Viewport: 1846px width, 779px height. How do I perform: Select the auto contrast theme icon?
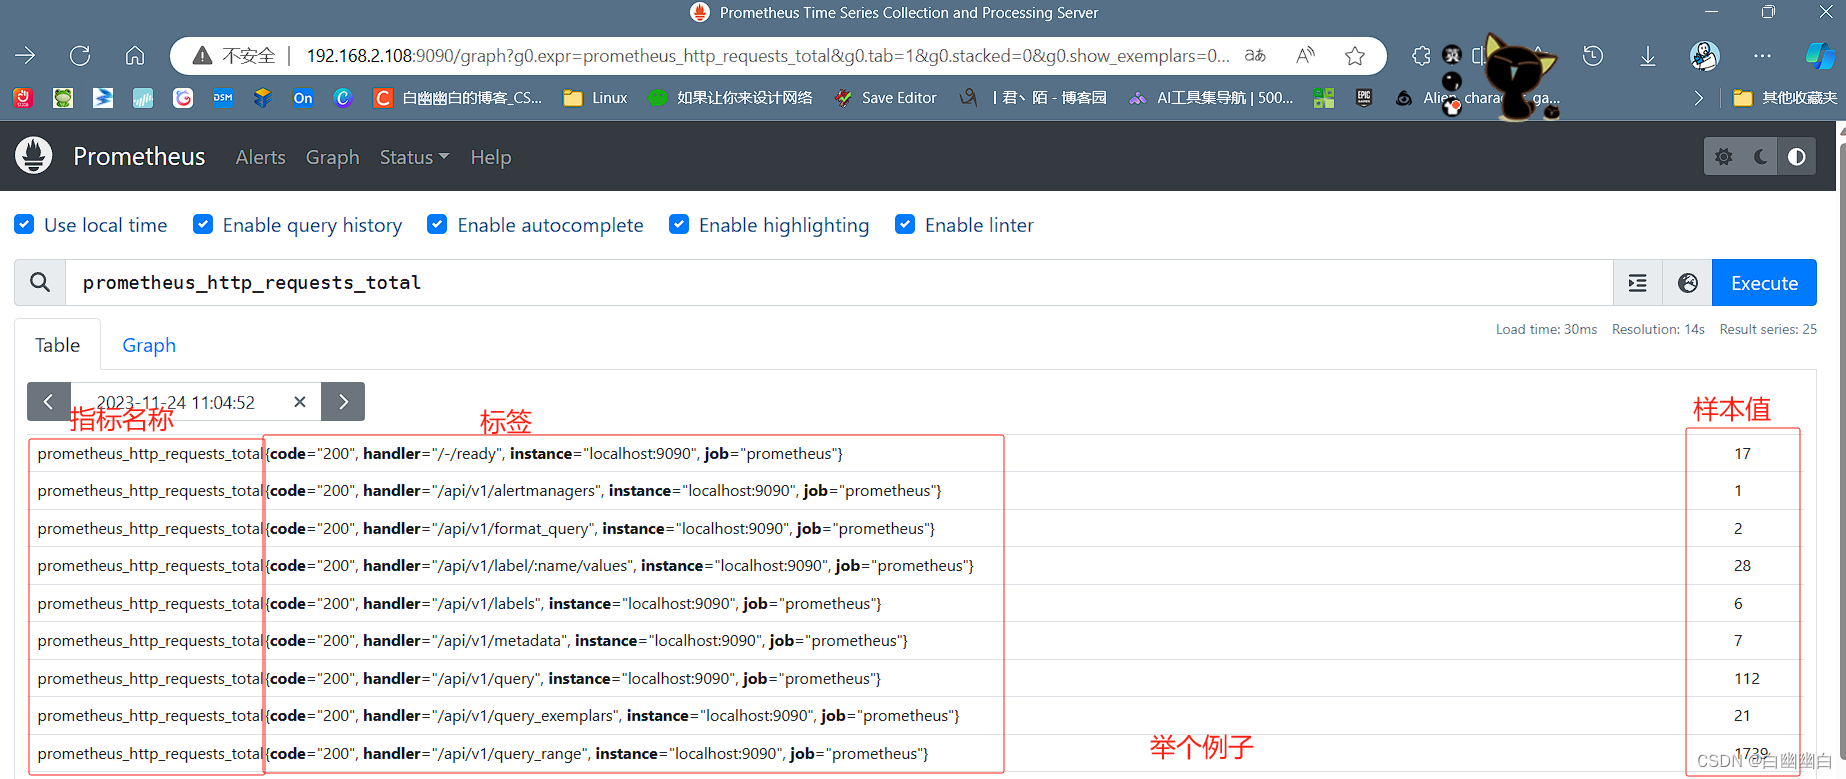1797,156
